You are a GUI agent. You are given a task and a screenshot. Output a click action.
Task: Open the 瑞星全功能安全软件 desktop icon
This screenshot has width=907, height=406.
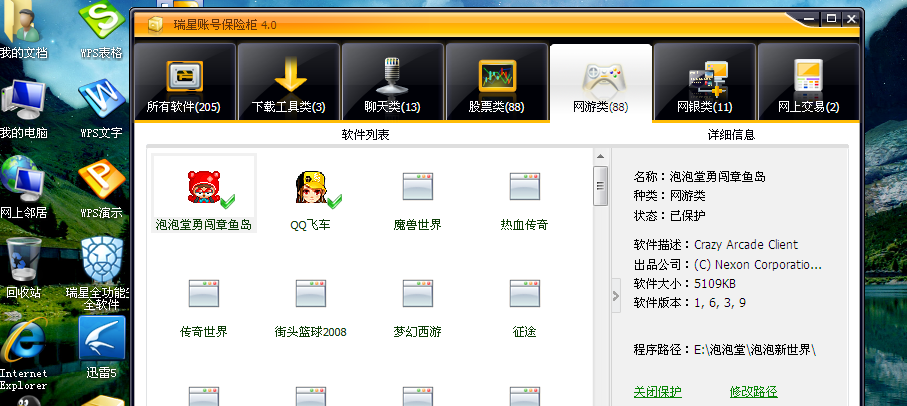[x=101, y=274]
